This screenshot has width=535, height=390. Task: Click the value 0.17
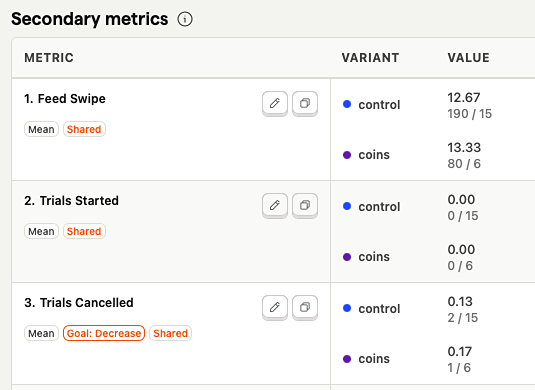point(460,352)
